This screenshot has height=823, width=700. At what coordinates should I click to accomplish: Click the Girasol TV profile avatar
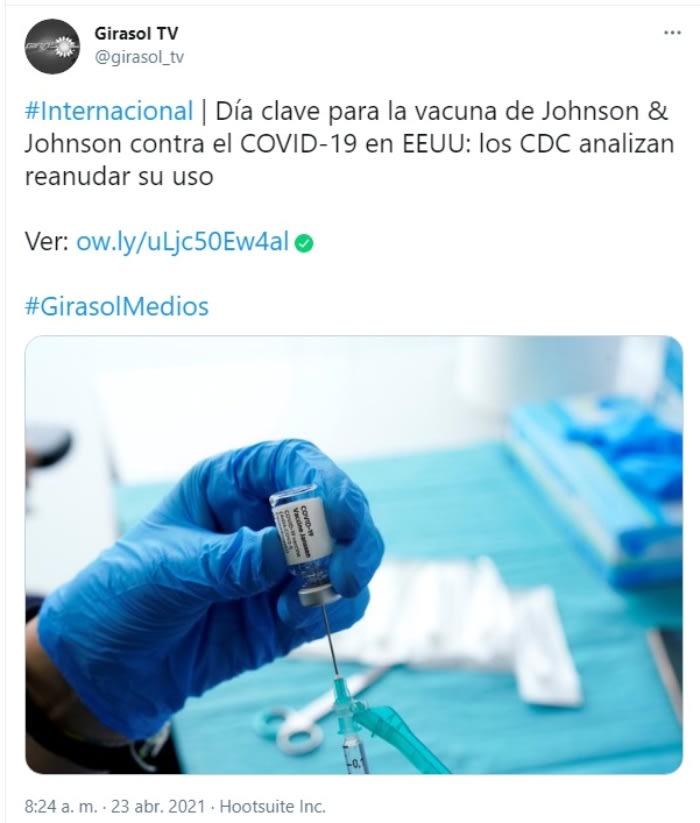click(x=52, y=46)
